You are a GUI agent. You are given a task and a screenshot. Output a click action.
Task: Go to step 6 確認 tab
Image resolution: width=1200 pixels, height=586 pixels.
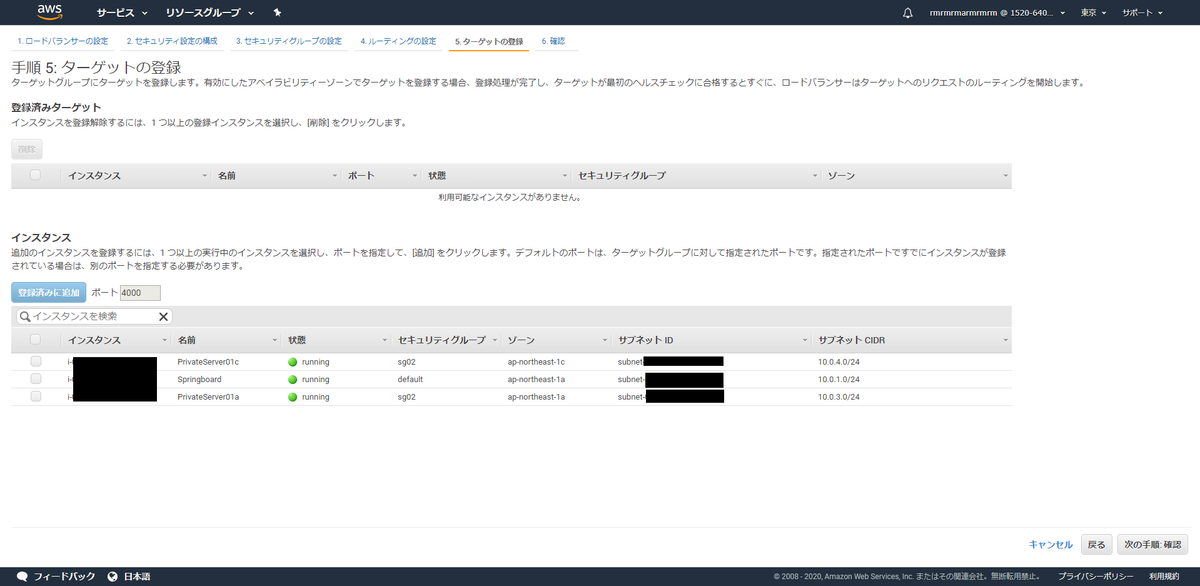(553, 41)
